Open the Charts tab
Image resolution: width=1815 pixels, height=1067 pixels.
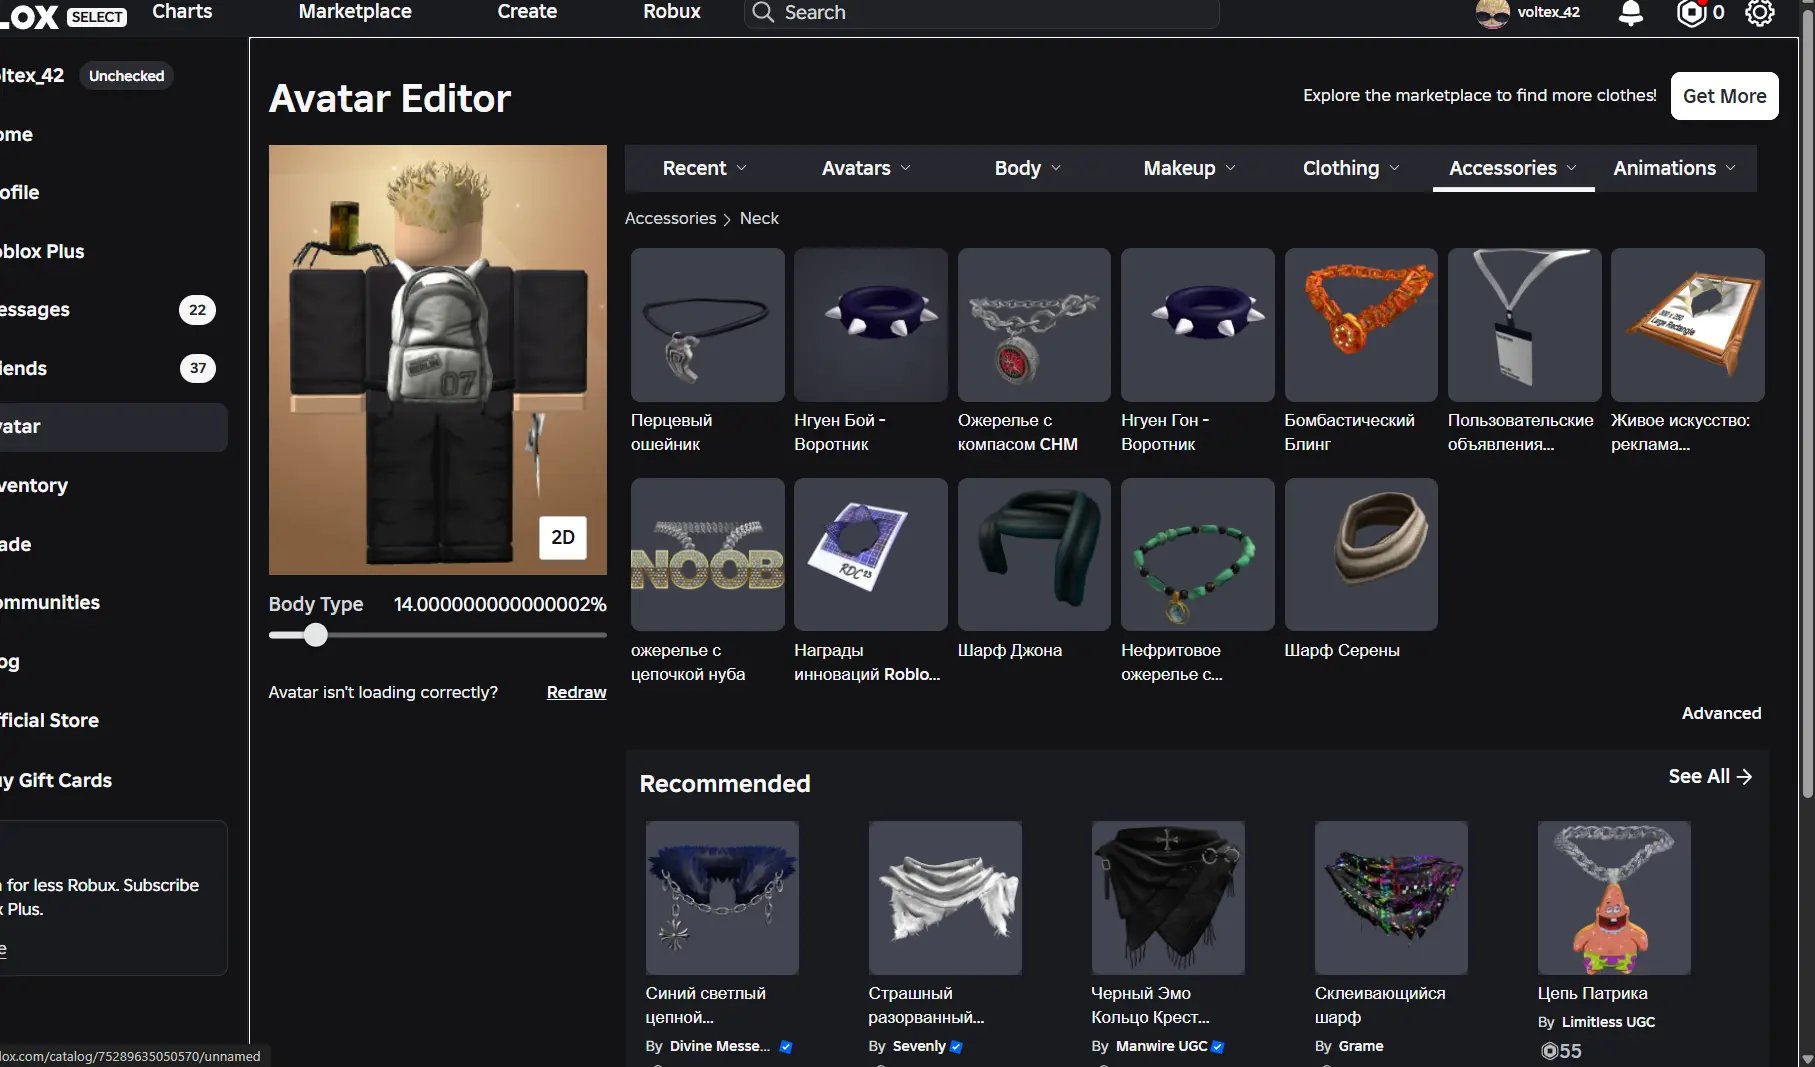pyautogui.click(x=182, y=12)
